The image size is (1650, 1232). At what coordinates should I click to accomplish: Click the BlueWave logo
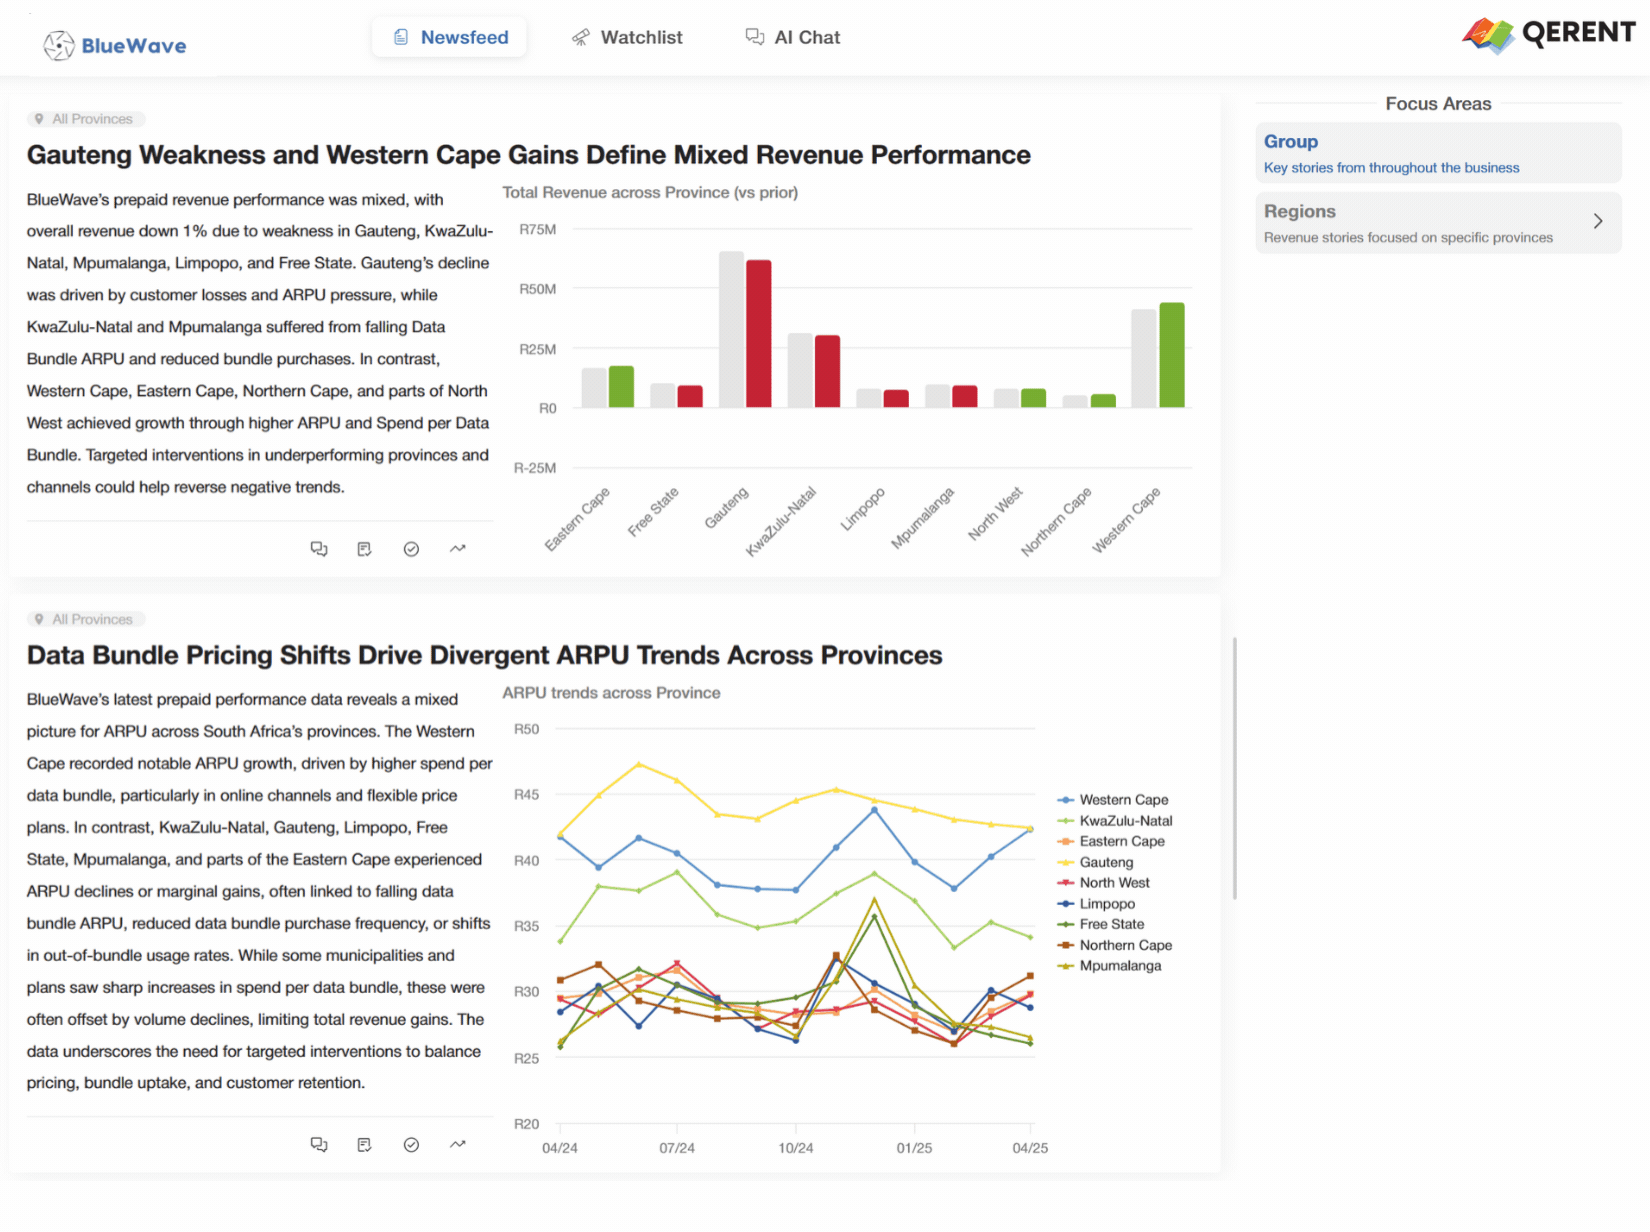[115, 45]
